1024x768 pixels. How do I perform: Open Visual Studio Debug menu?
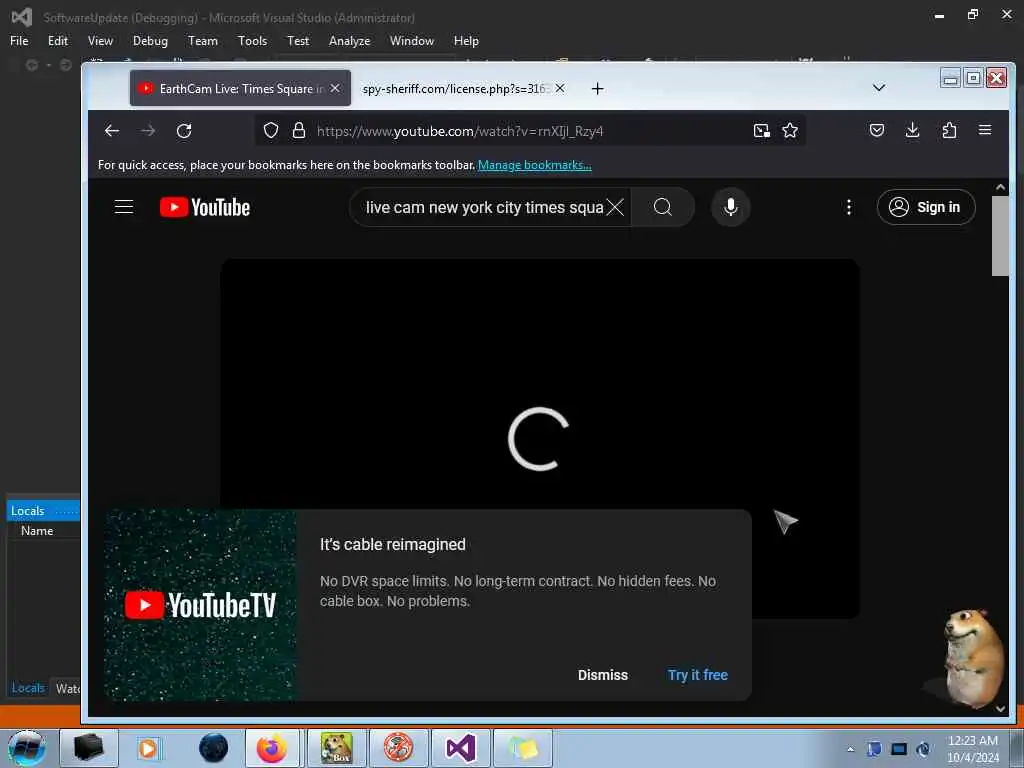point(150,40)
